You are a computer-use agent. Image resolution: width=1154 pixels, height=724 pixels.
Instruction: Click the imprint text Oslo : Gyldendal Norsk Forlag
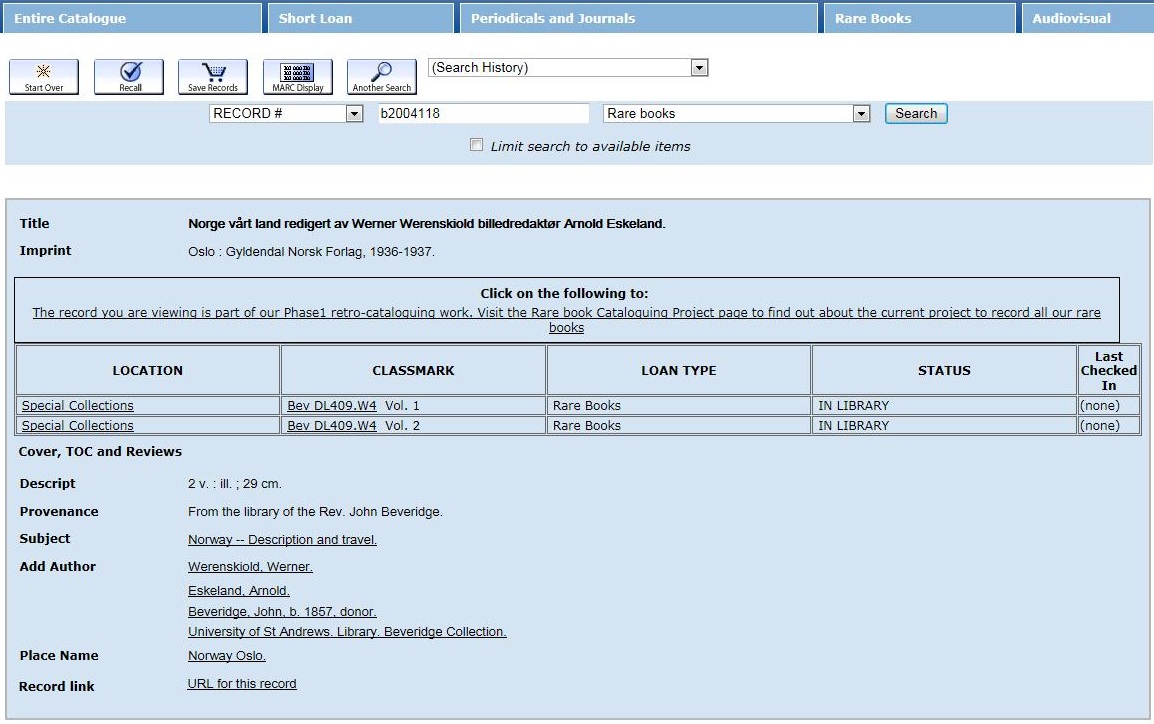311,252
